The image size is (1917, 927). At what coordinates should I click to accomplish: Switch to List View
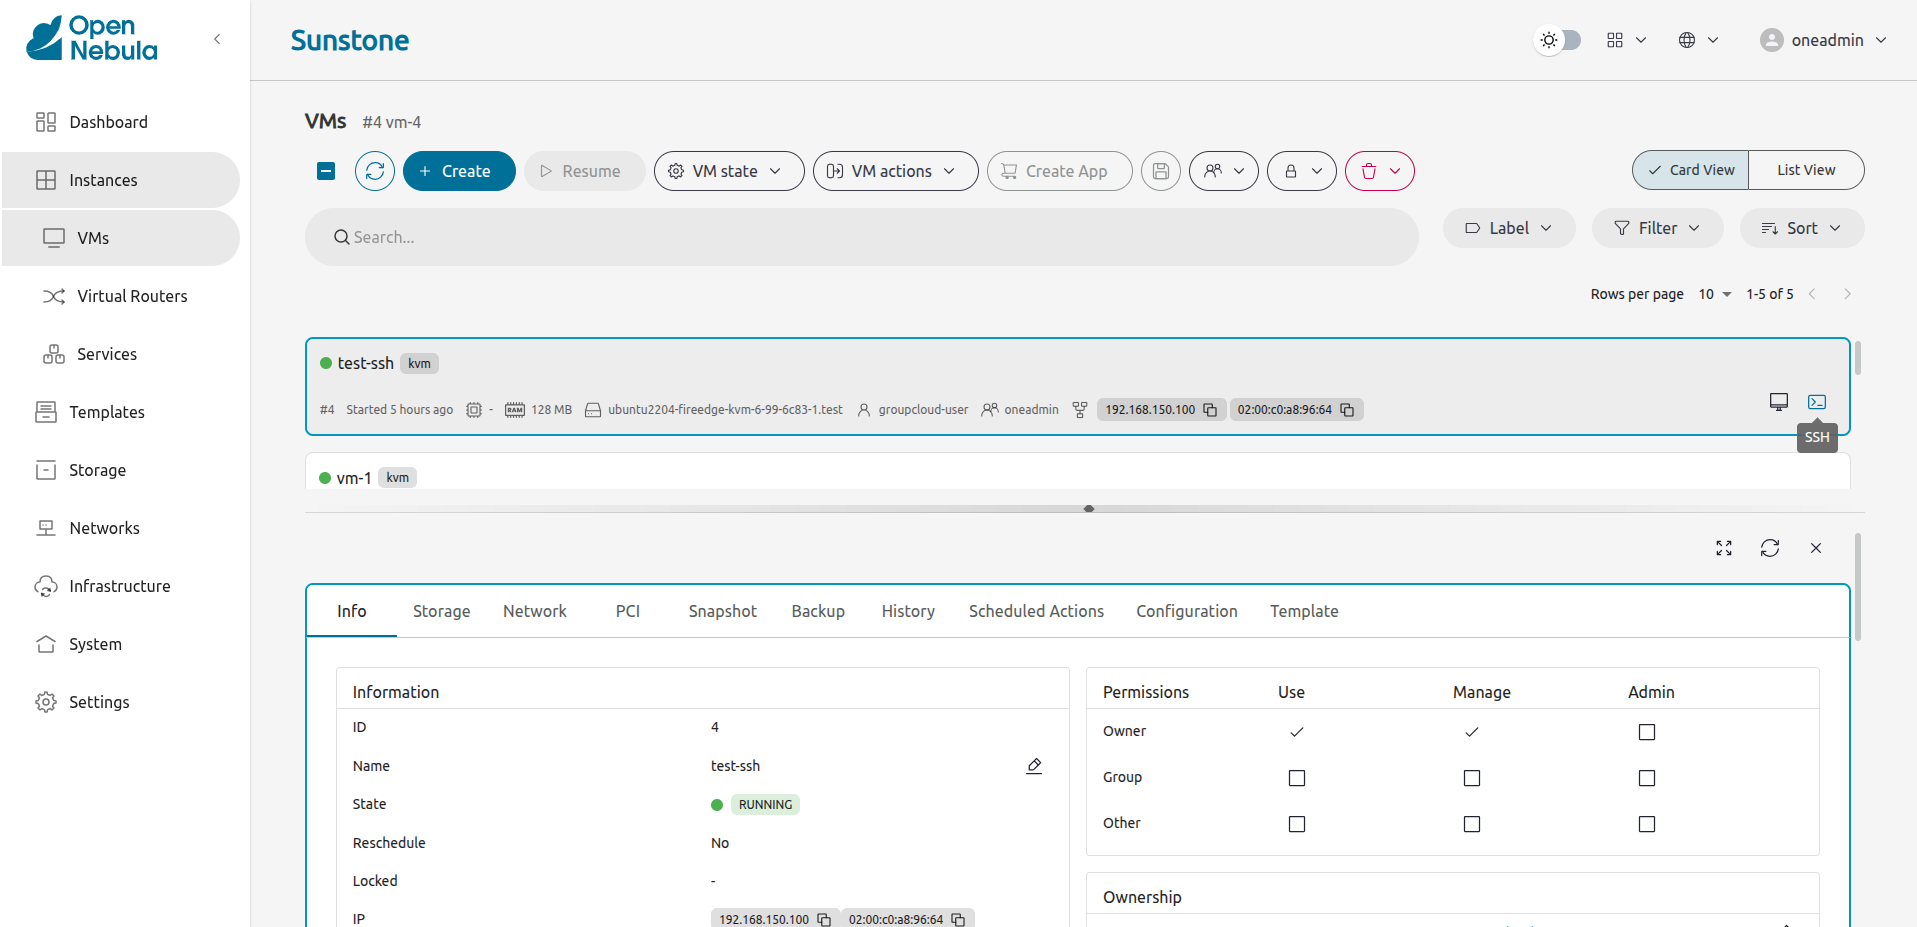tap(1805, 170)
